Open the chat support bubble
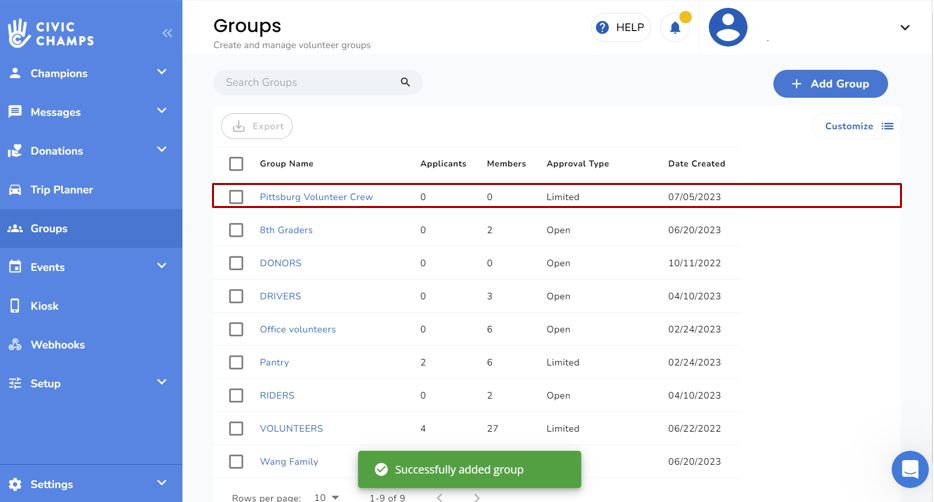This screenshot has height=502, width=934. pos(909,468)
